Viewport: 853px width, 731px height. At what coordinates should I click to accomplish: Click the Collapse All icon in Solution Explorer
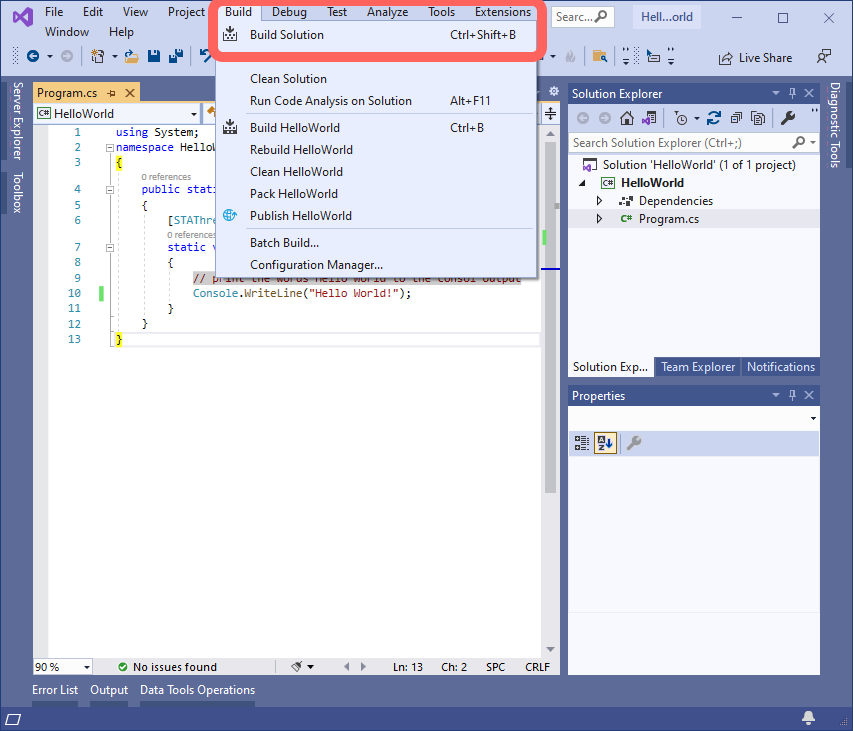point(736,118)
